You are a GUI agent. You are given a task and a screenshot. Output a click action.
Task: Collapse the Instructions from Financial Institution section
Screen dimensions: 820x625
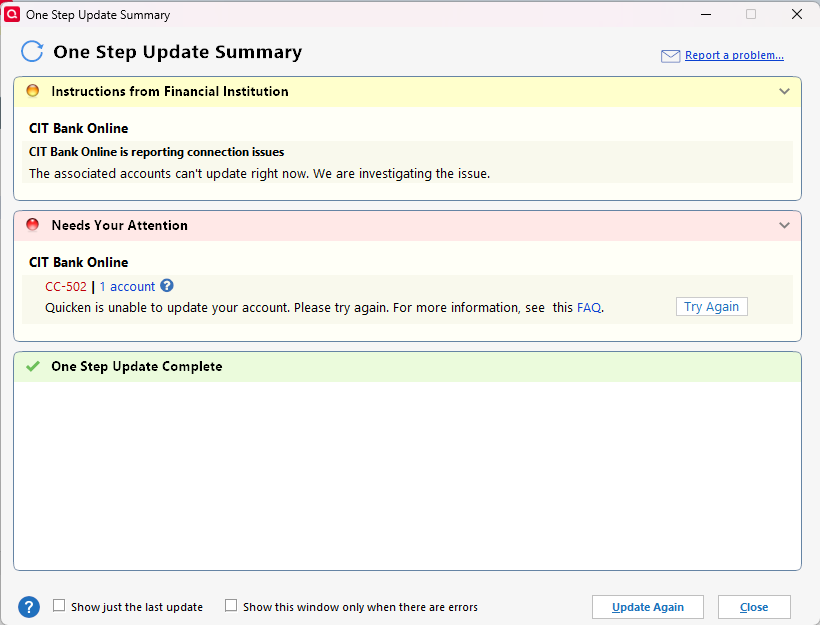[x=784, y=91]
